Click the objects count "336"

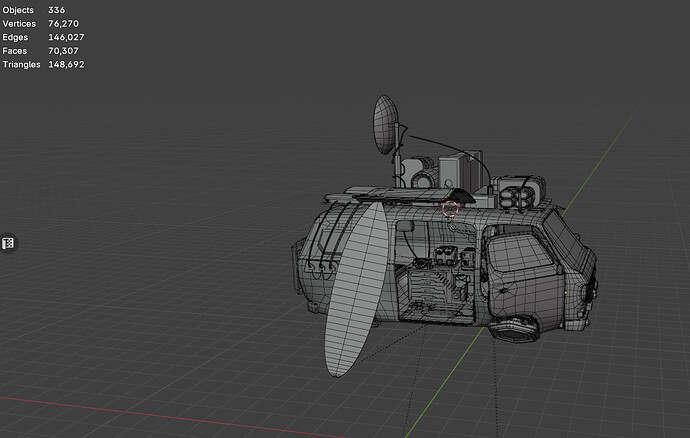(56, 10)
